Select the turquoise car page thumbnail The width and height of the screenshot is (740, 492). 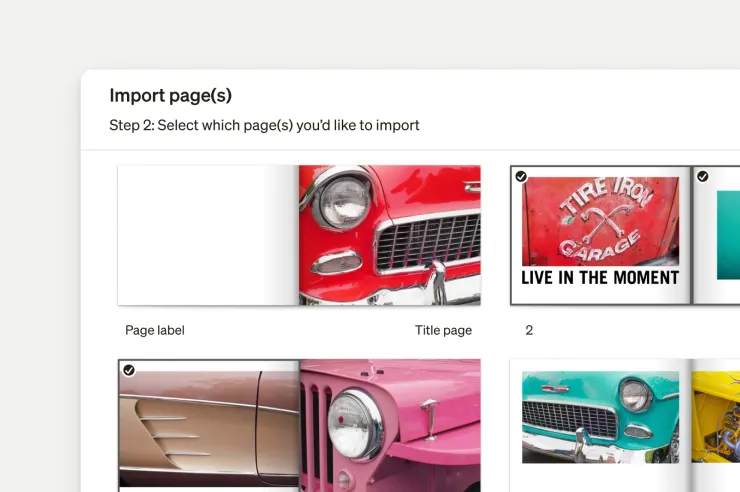tap(600, 425)
